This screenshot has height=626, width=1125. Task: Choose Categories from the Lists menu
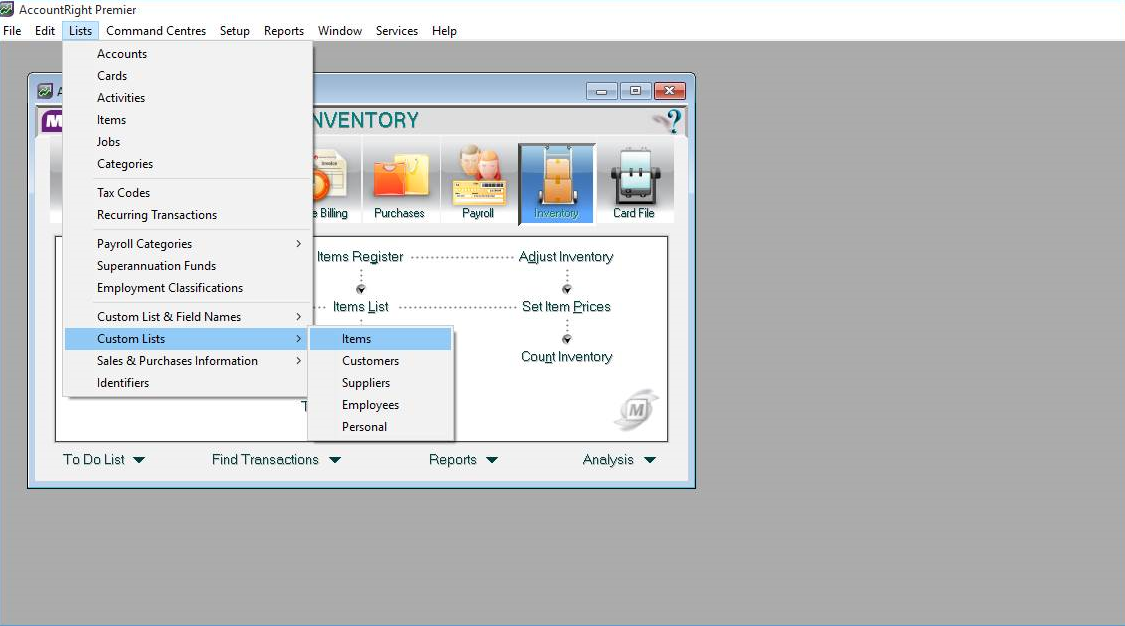(x=188, y=164)
